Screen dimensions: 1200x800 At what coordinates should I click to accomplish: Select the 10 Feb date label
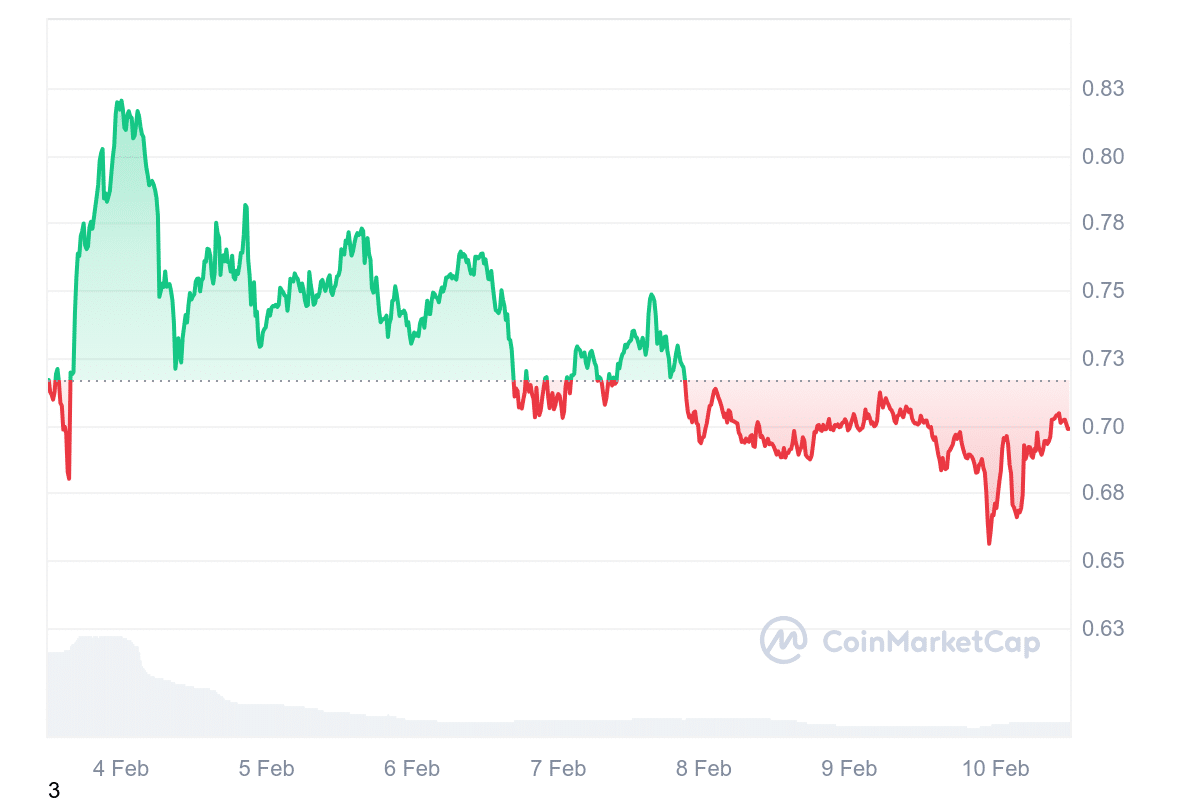(x=995, y=768)
